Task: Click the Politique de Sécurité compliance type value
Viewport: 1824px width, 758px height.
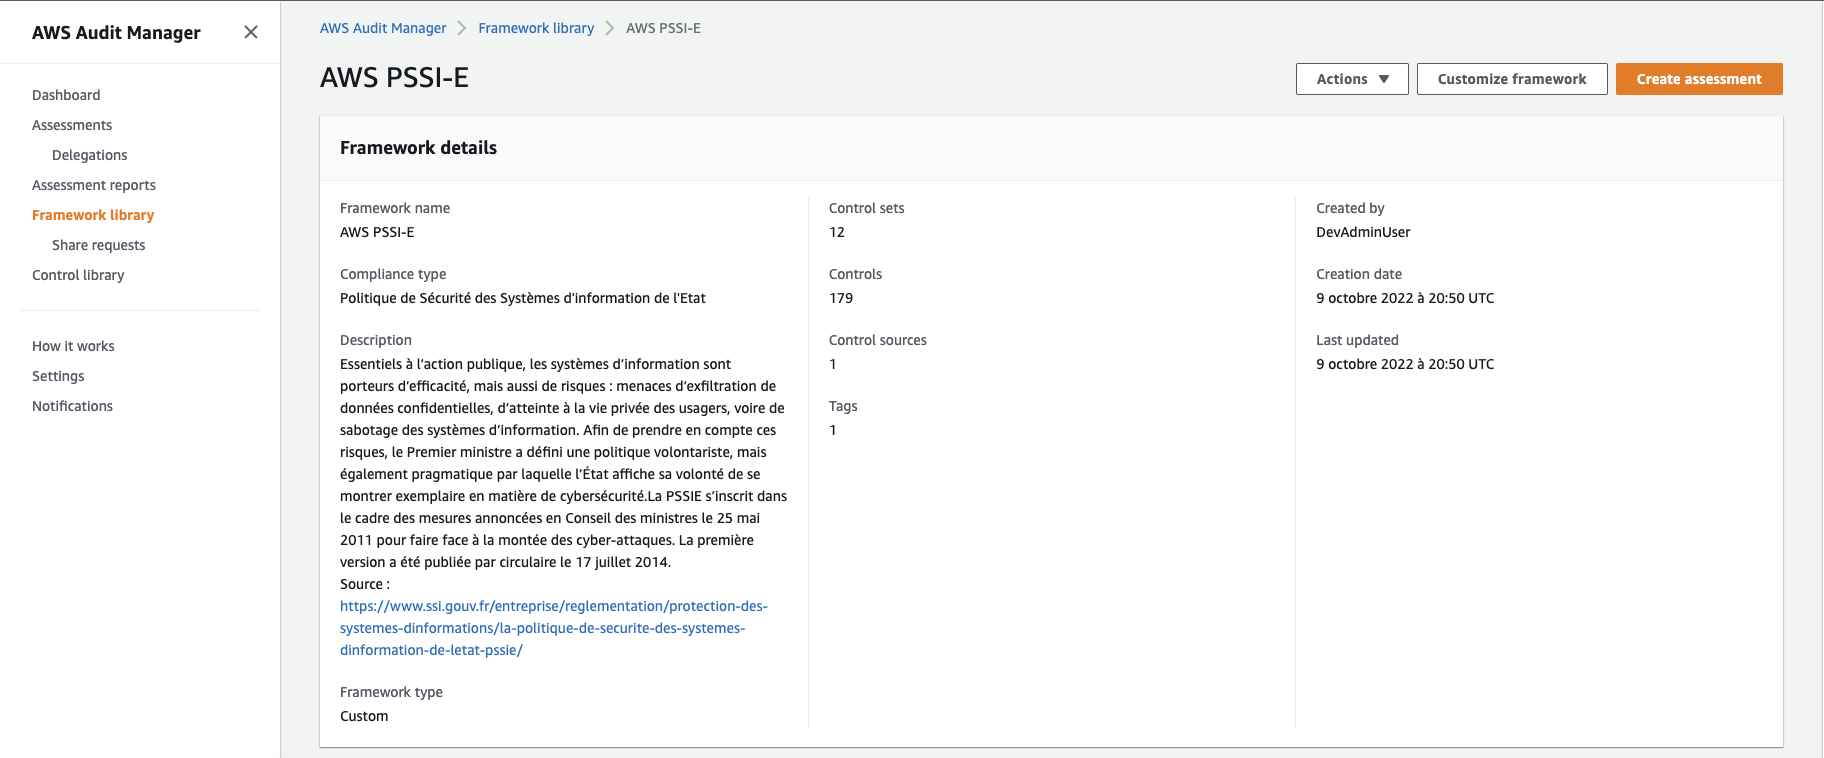Action: click(523, 298)
